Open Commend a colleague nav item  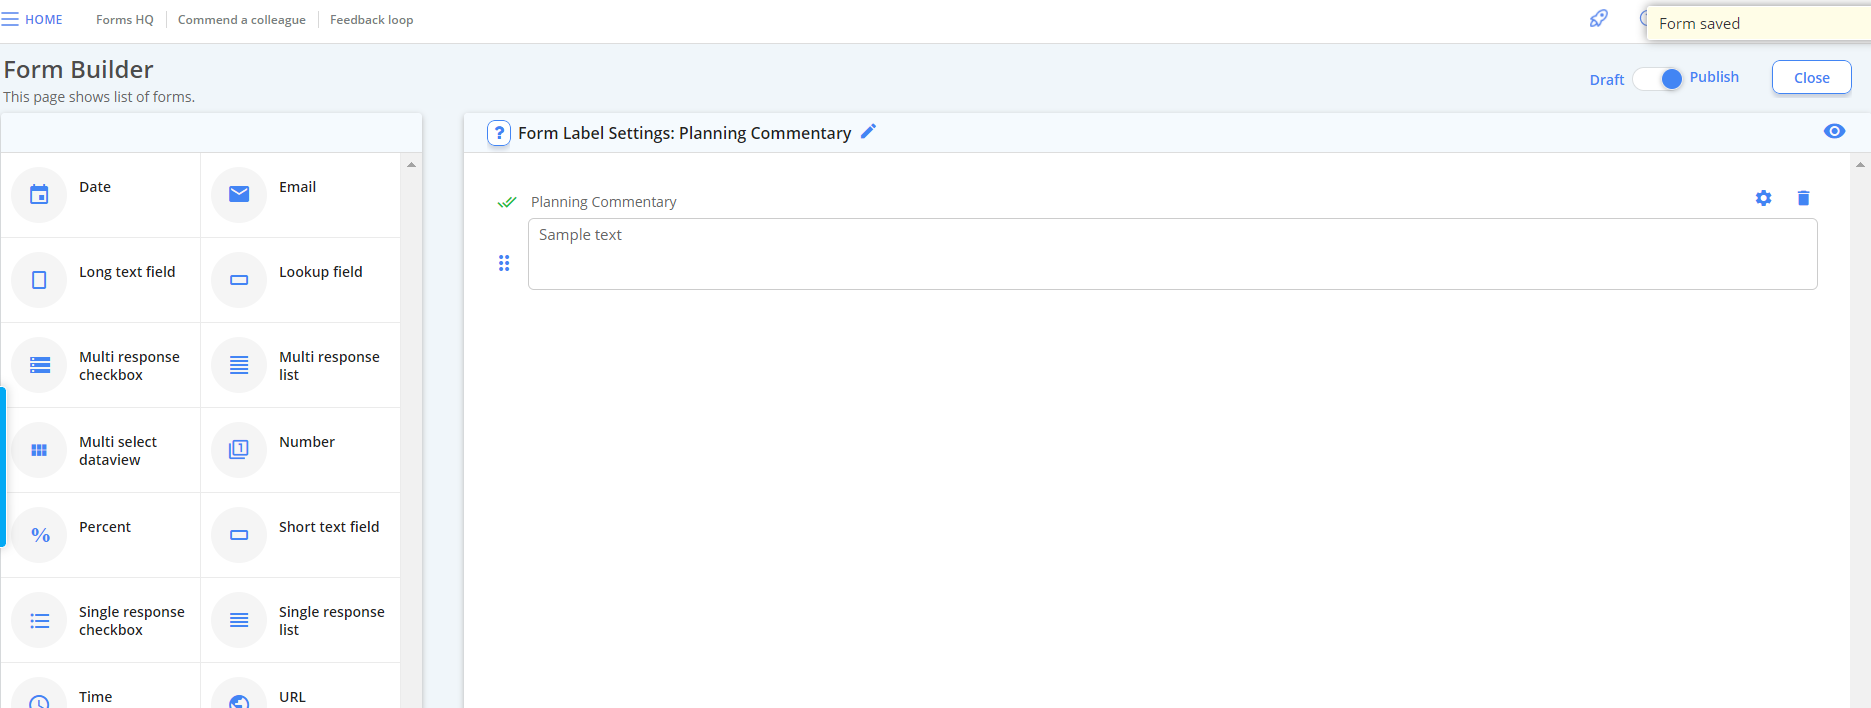[x=242, y=20]
